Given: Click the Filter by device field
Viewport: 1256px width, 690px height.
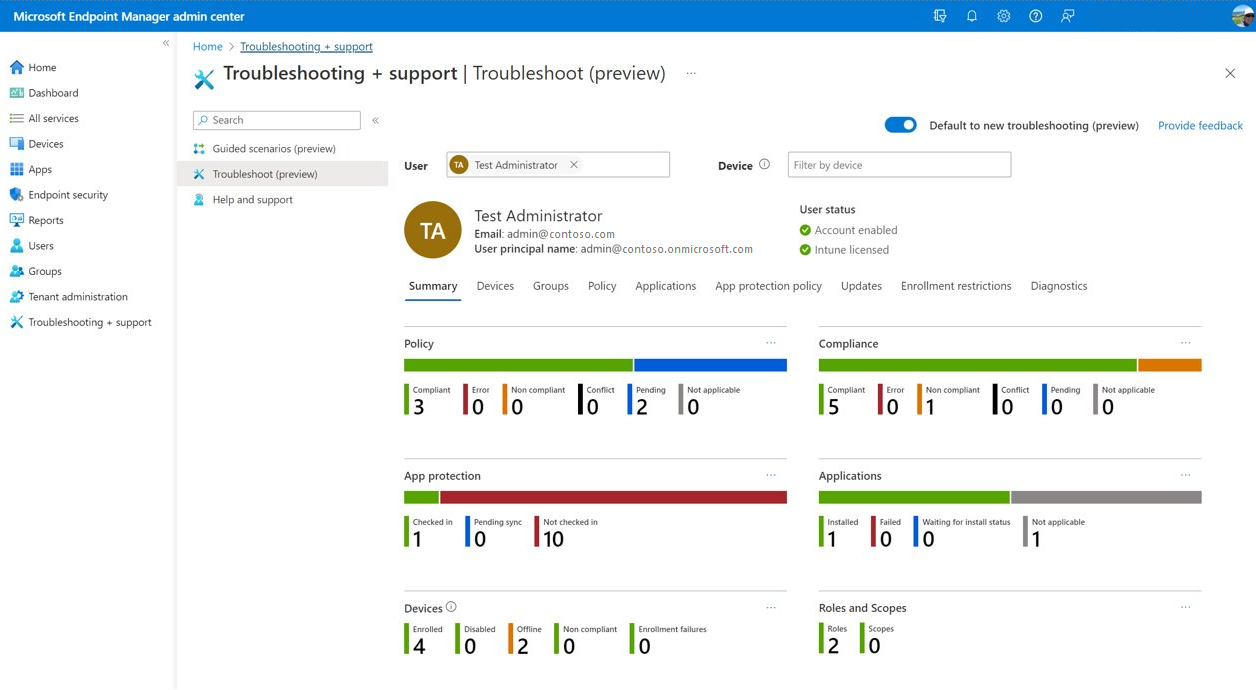Looking at the screenshot, I should (899, 165).
